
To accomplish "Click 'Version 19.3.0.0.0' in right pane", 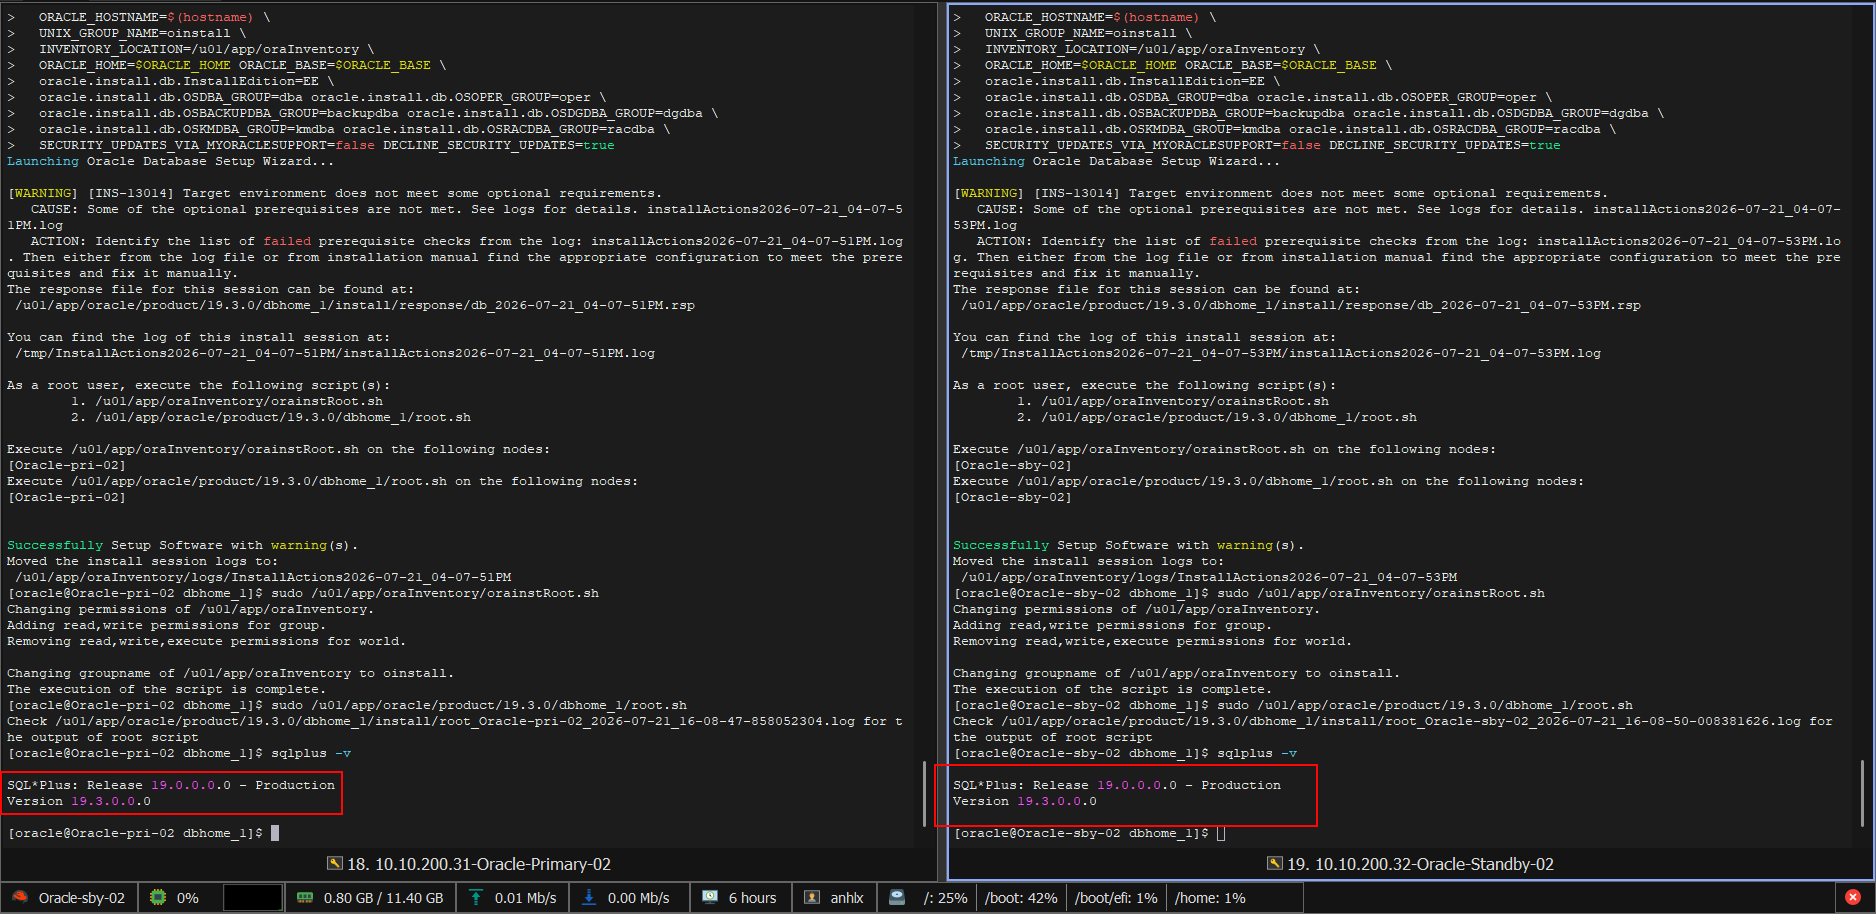I will click(x=1025, y=801).
